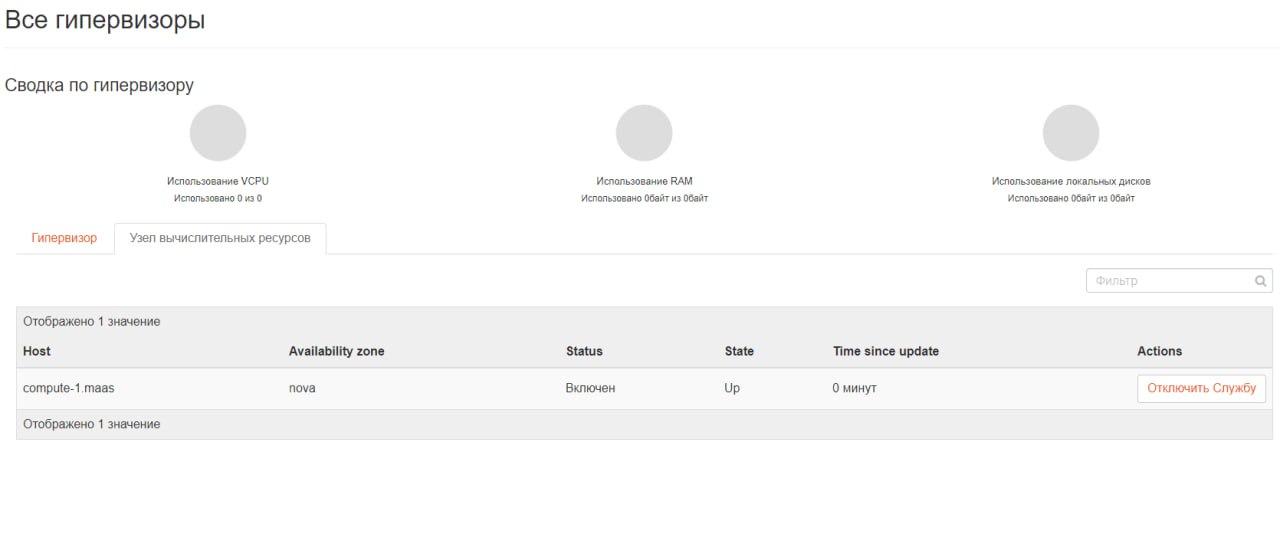Image resolution: width=1280 pixels, height=557 pixels.
Task: Focus the Фильтр input field
Action: [1179, 281]
